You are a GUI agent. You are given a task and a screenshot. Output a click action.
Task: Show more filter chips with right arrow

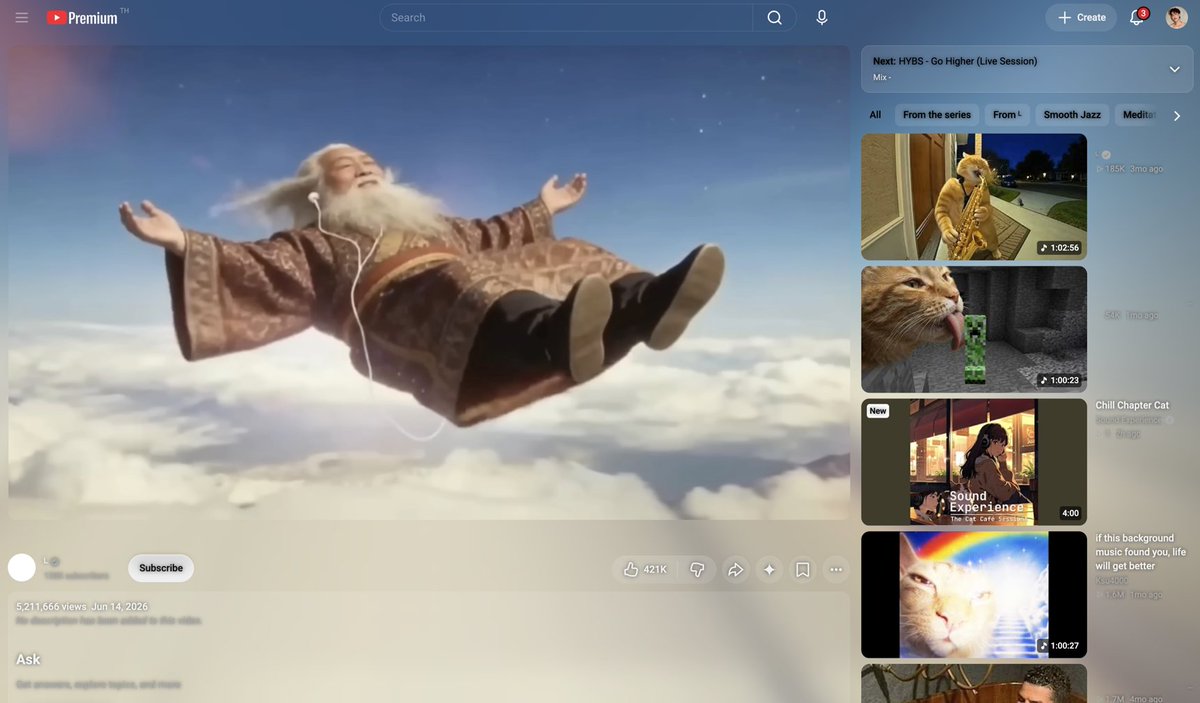(1177, 115)
